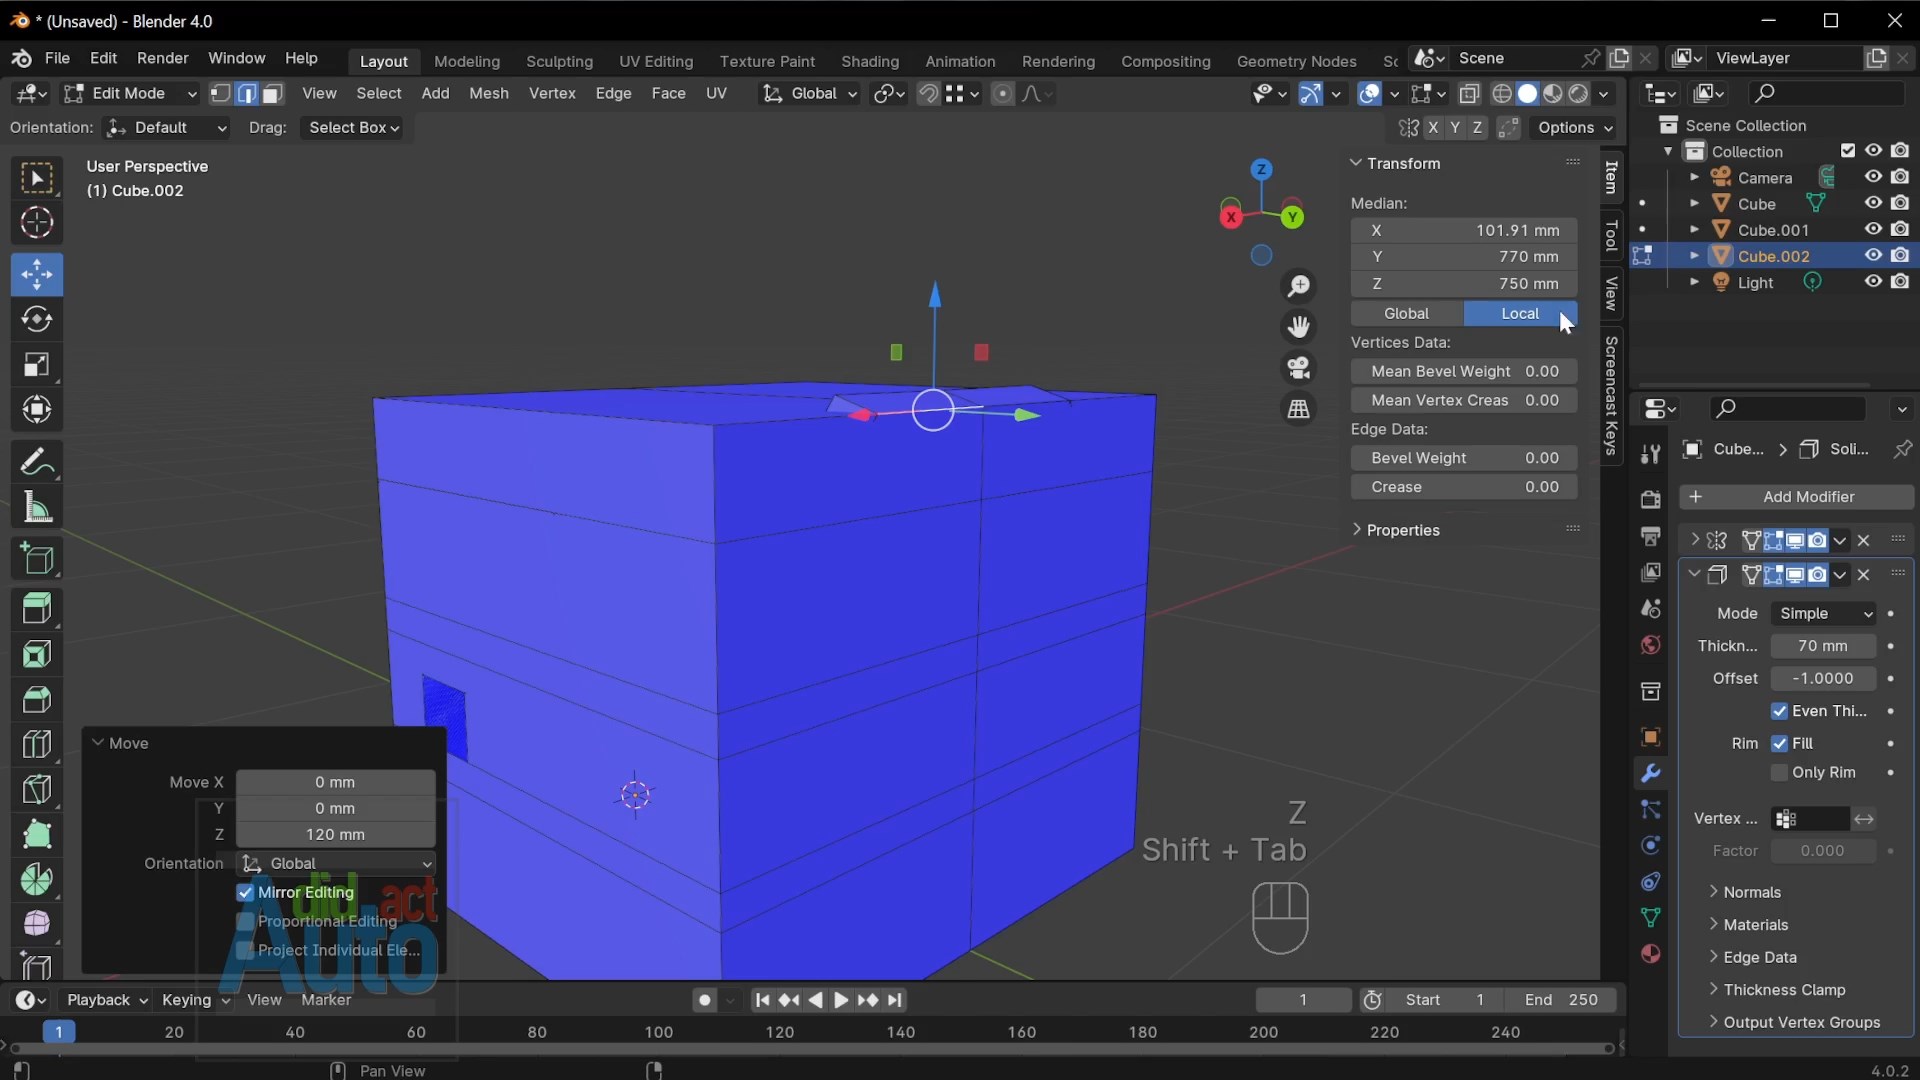Select the Measure ruler tool

tap(37, 508)
